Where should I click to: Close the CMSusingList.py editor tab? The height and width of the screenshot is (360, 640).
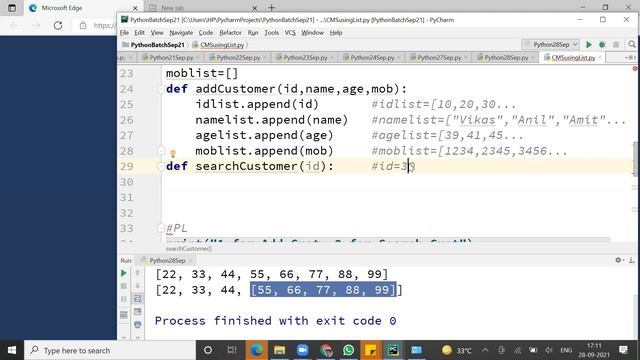600,58
